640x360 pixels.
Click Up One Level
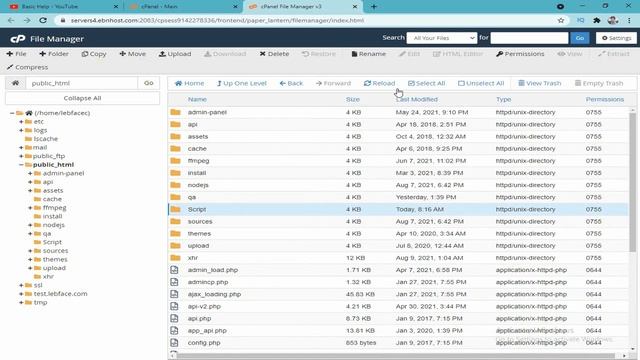point(242,83)
